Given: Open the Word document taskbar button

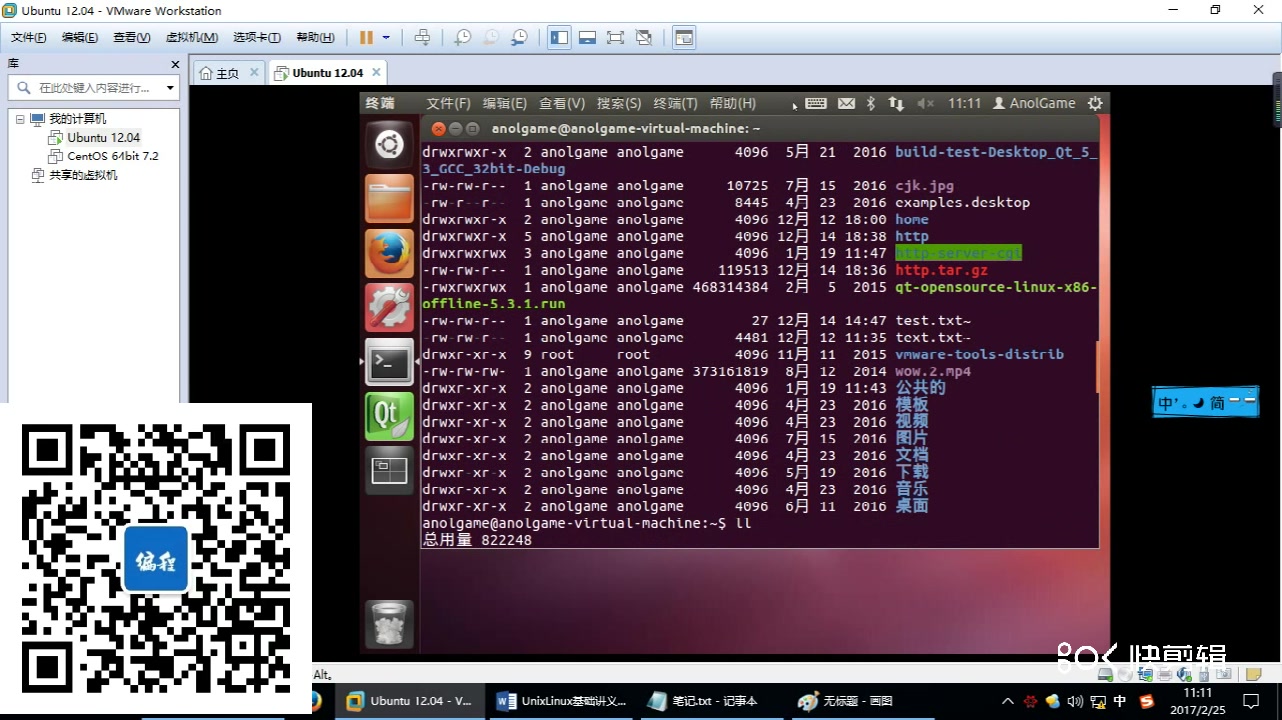Looking at the screenshot, I should click(x=562, y=701).
